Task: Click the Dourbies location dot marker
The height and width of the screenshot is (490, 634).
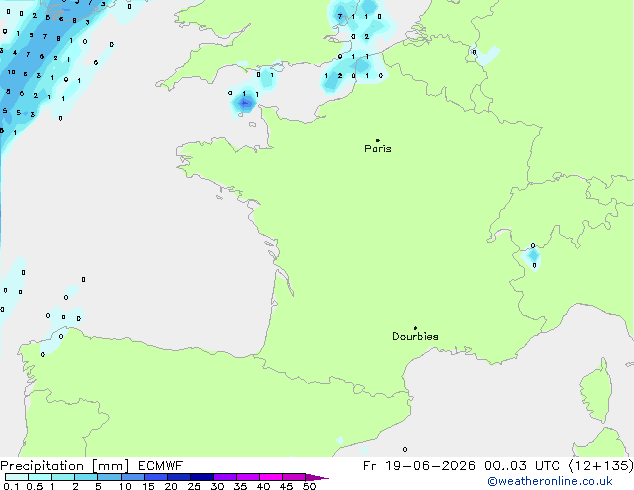Action: 415,328
